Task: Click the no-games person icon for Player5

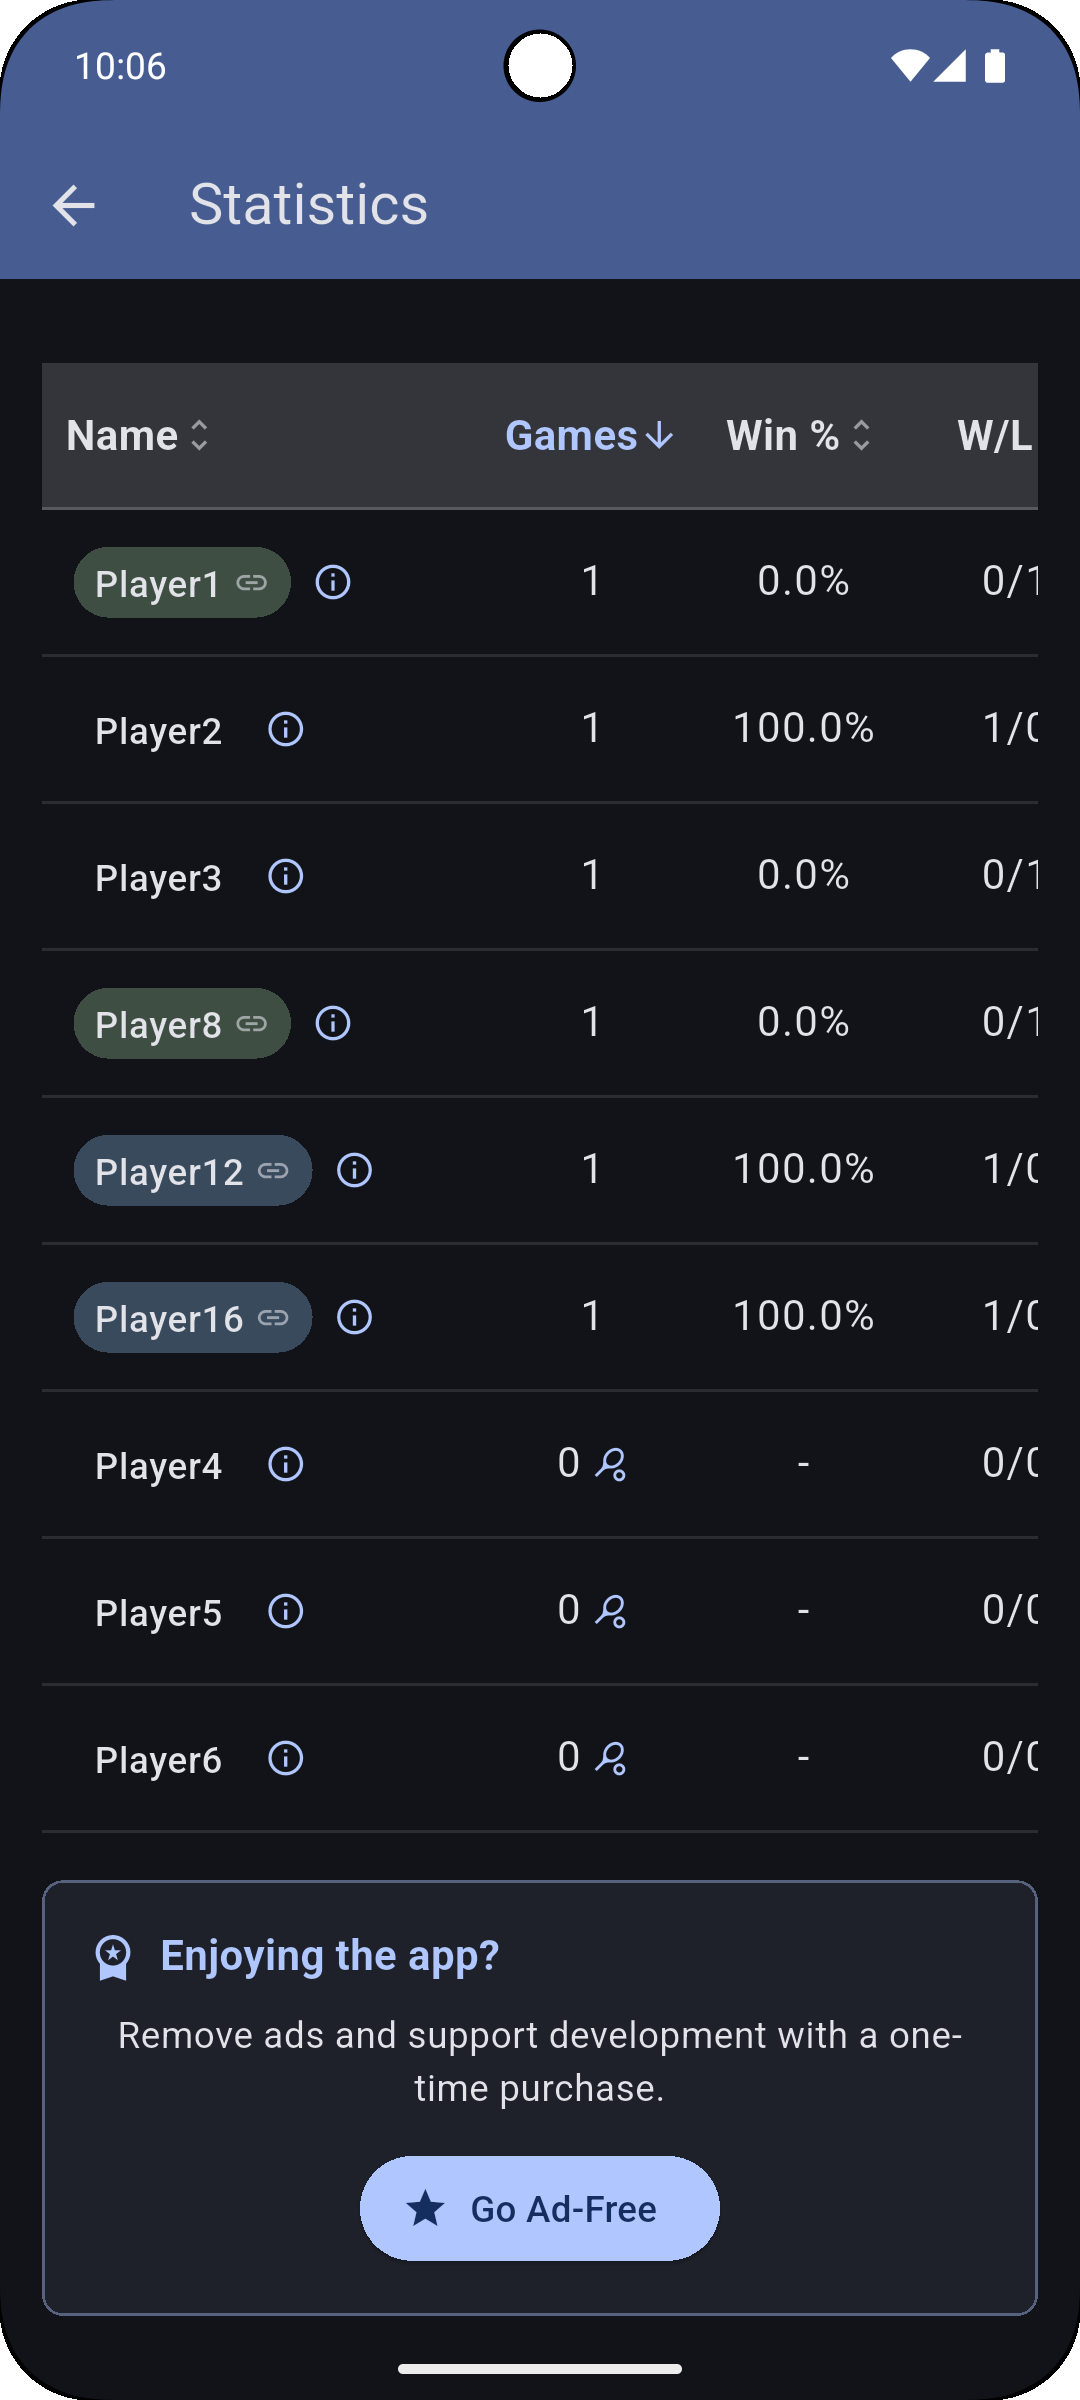Action: [611, 1611]
